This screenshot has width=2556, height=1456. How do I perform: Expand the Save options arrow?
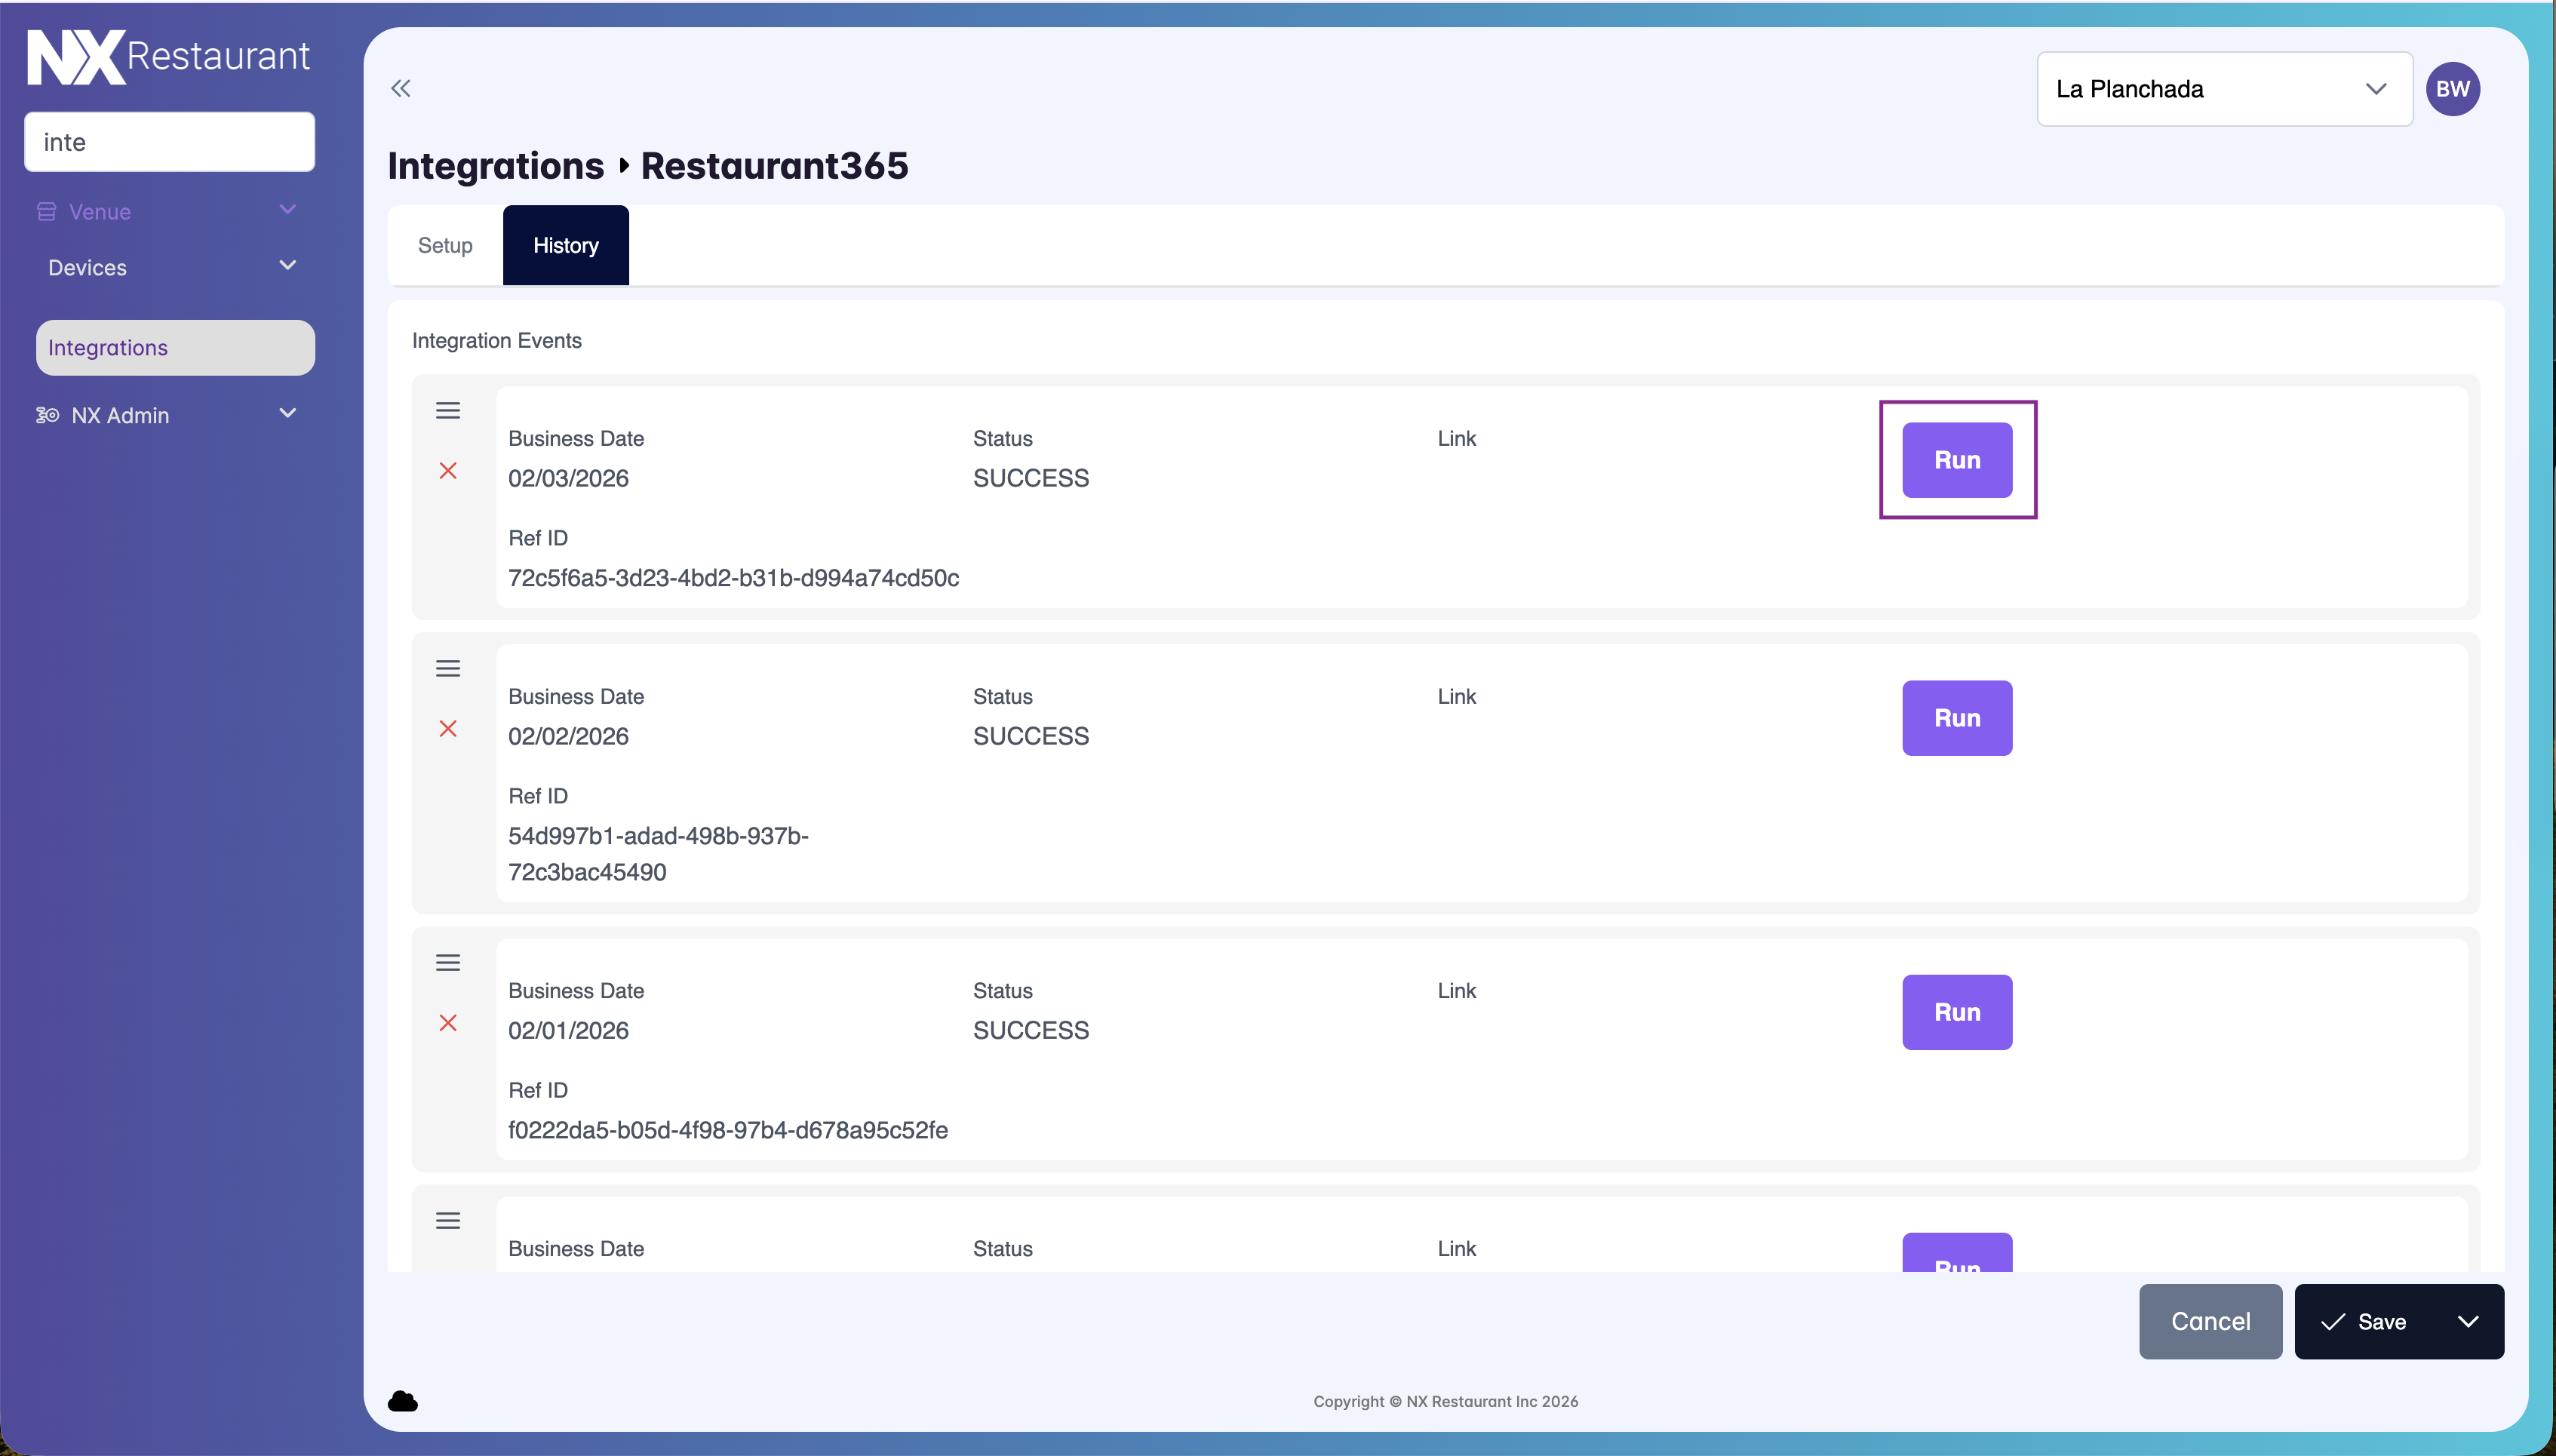coord(2467,1322)
